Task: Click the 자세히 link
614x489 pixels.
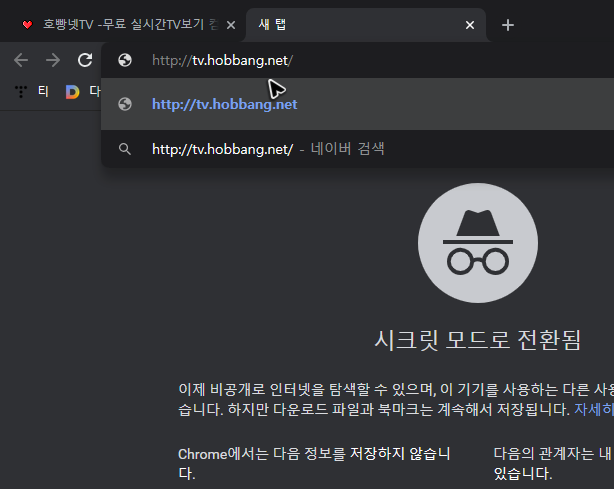Action: [594, 410]
